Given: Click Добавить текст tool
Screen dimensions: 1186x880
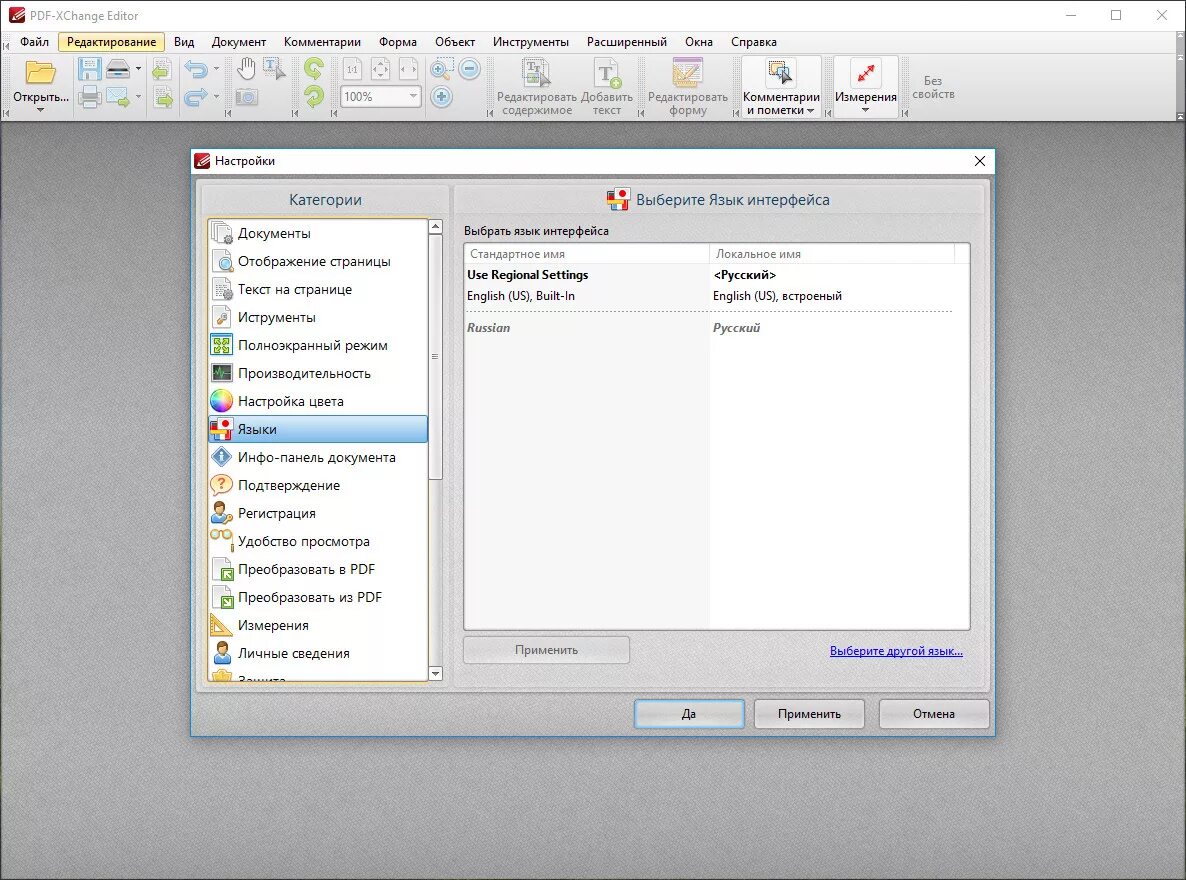Looking at the screenshot, I should [607, 88].
